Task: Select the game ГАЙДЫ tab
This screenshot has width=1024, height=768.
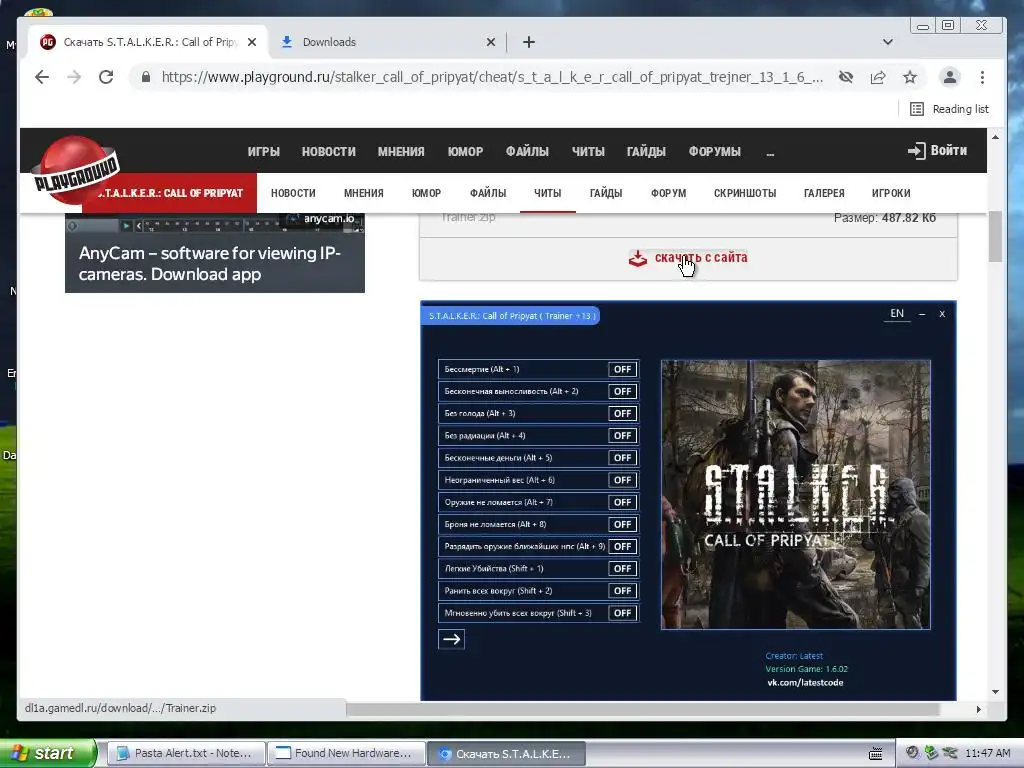Action: pos(606,193)
